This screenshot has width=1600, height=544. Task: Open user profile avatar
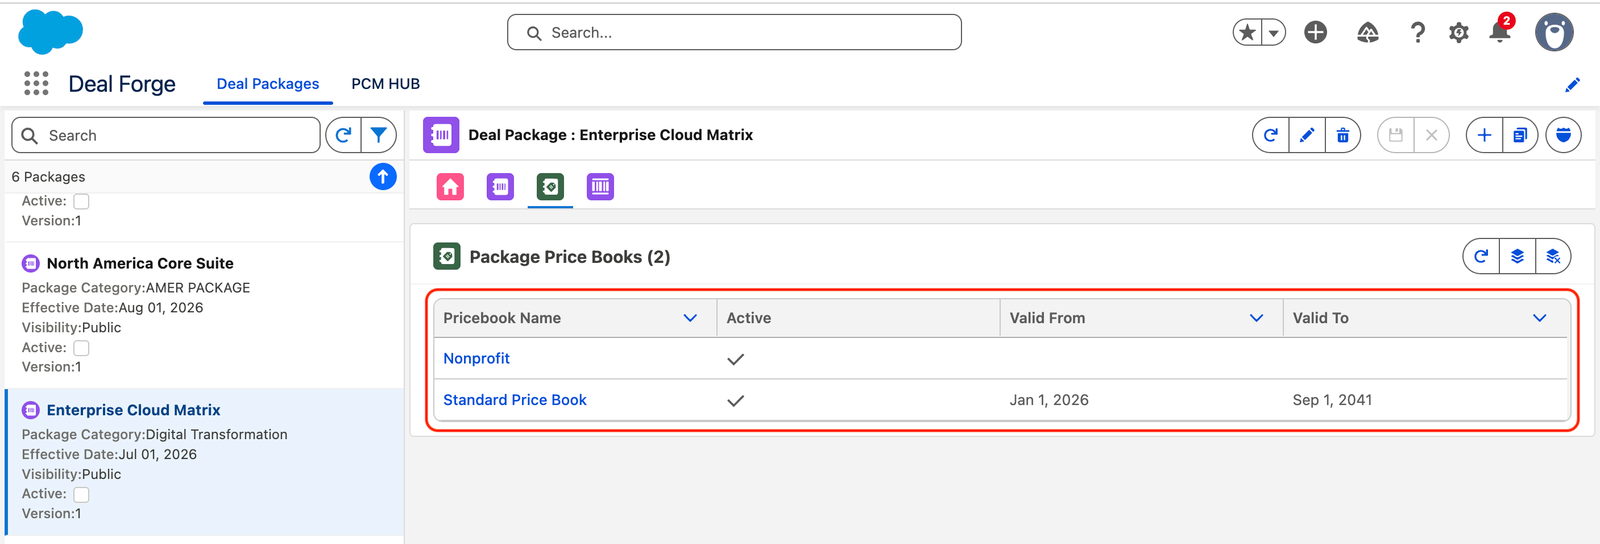(1554, 32)
